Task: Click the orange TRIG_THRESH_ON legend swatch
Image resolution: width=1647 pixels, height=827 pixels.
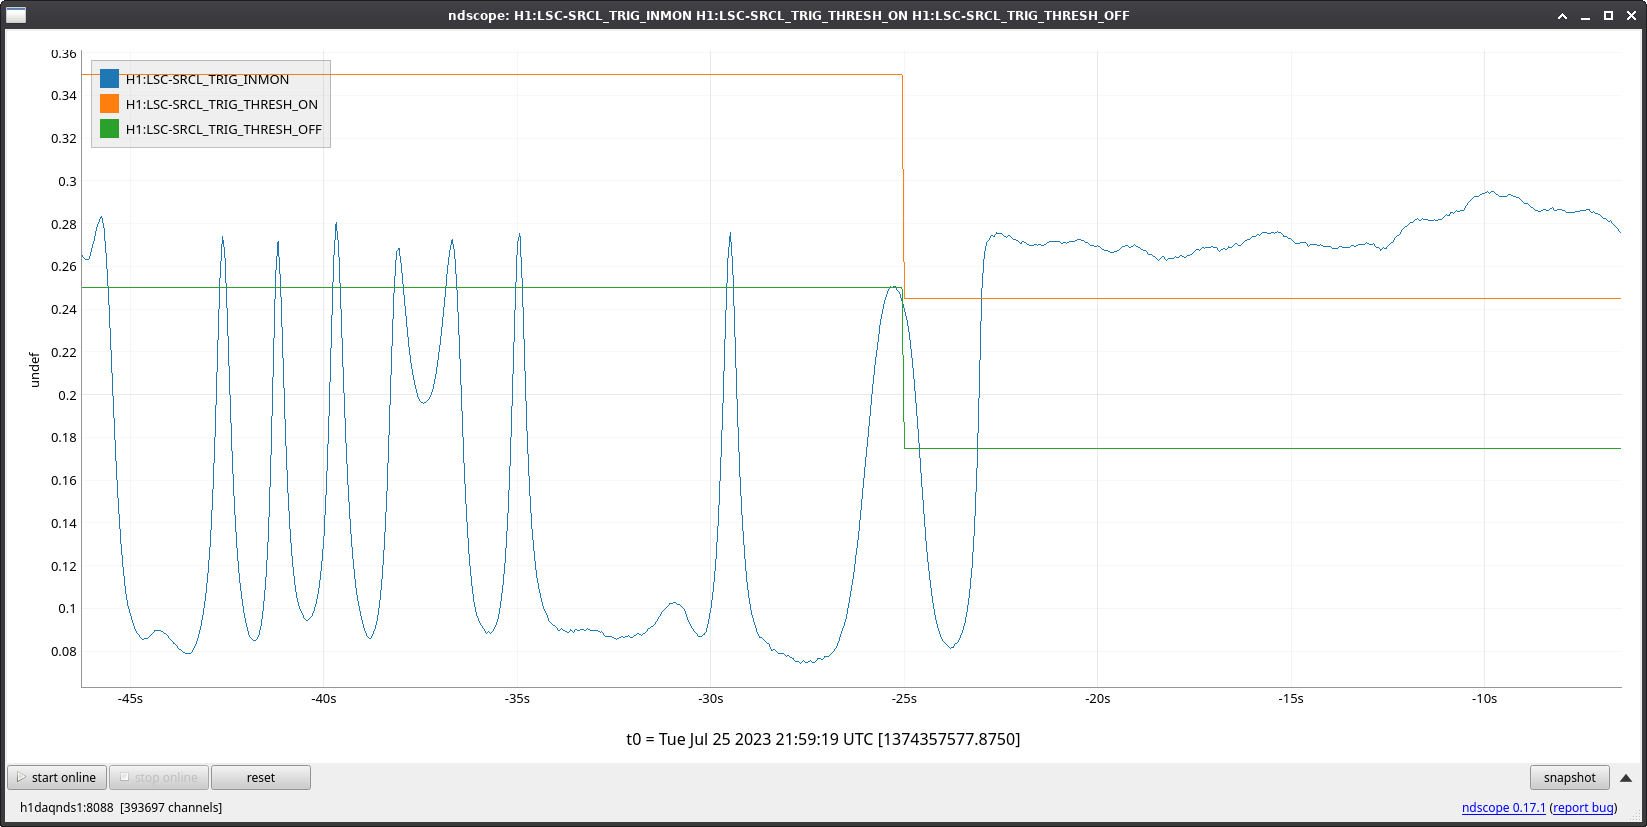Action: click(110, 104)
